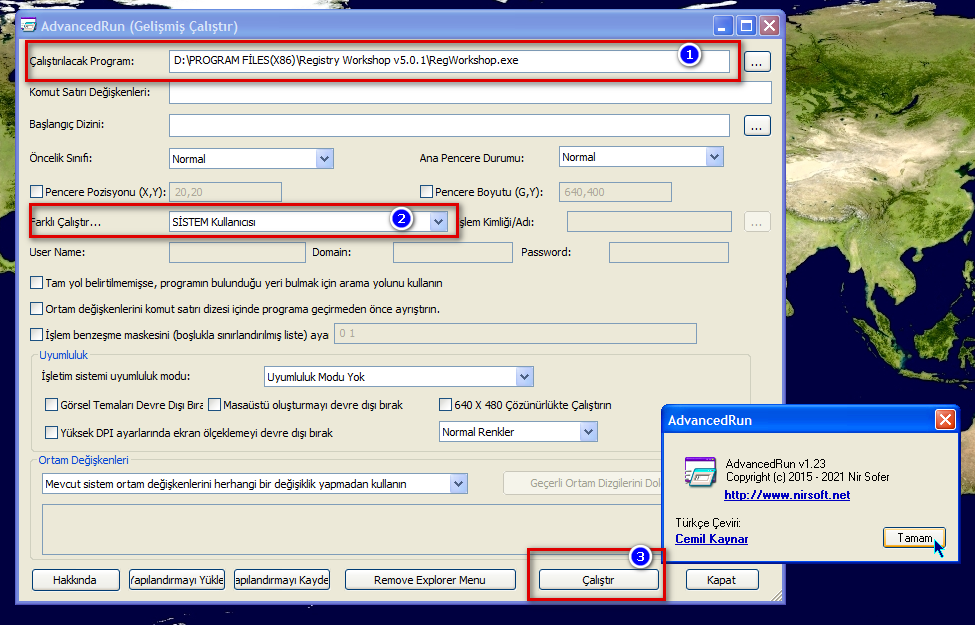Viewport: 975px width, 625px height.
Task: Click Tamam in the About dialog
Action: (x=914, y=537)
